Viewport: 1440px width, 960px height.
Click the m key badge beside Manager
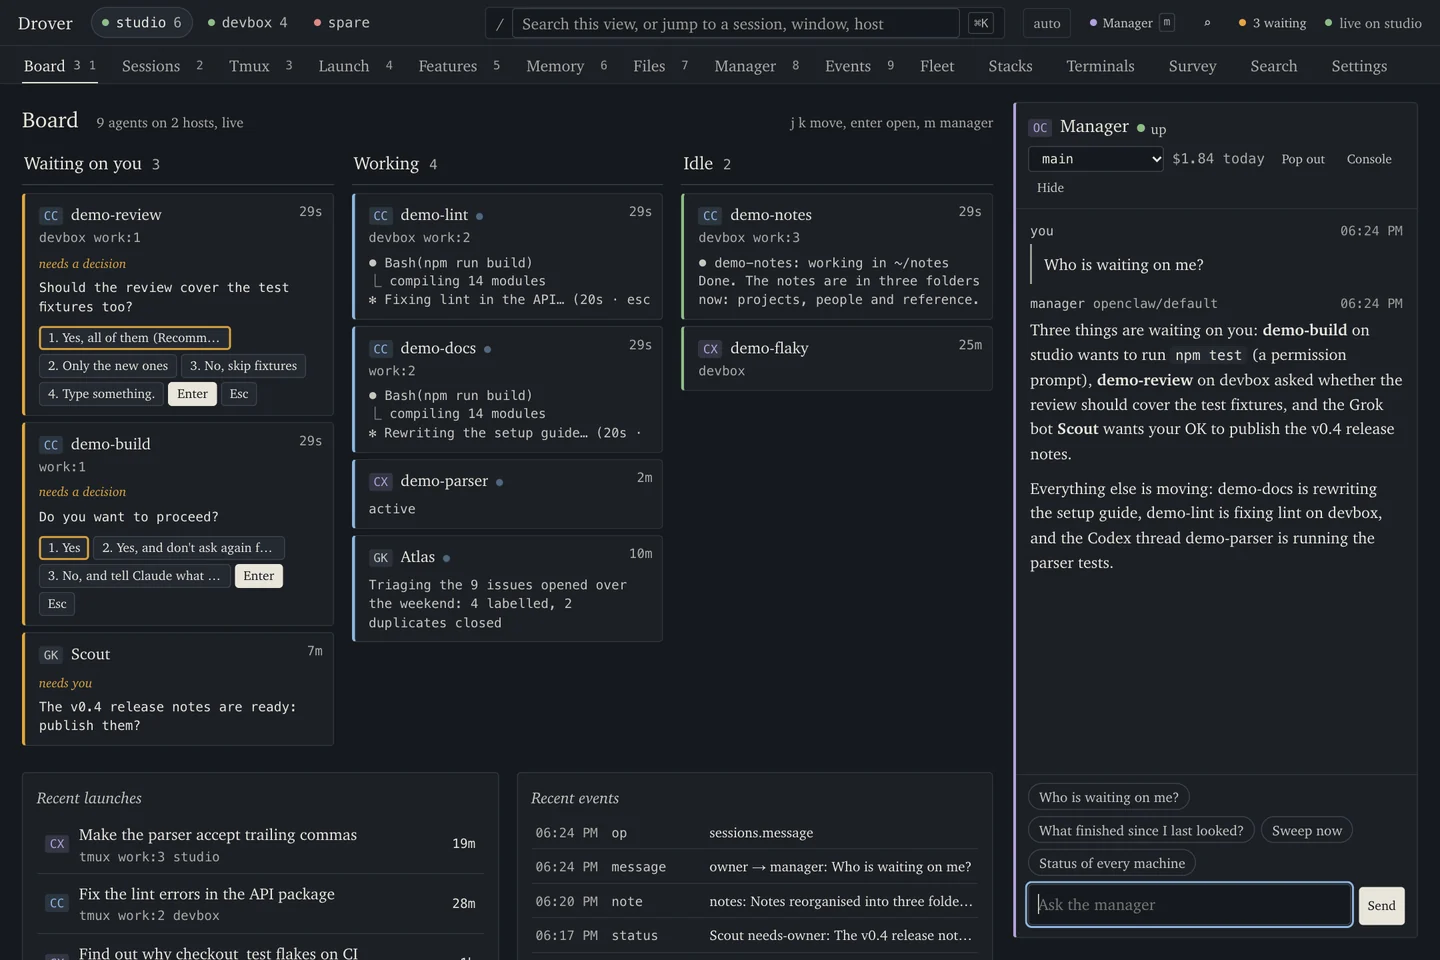tap(1166, 23)
